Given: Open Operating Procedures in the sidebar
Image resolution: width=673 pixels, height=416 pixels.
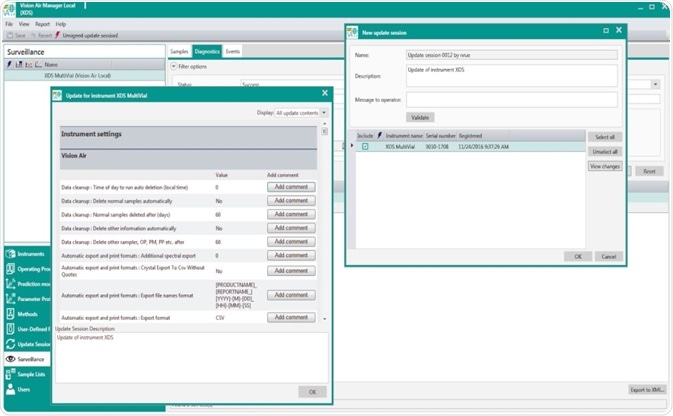Looking at the screenshot, I should coord(27,269).
